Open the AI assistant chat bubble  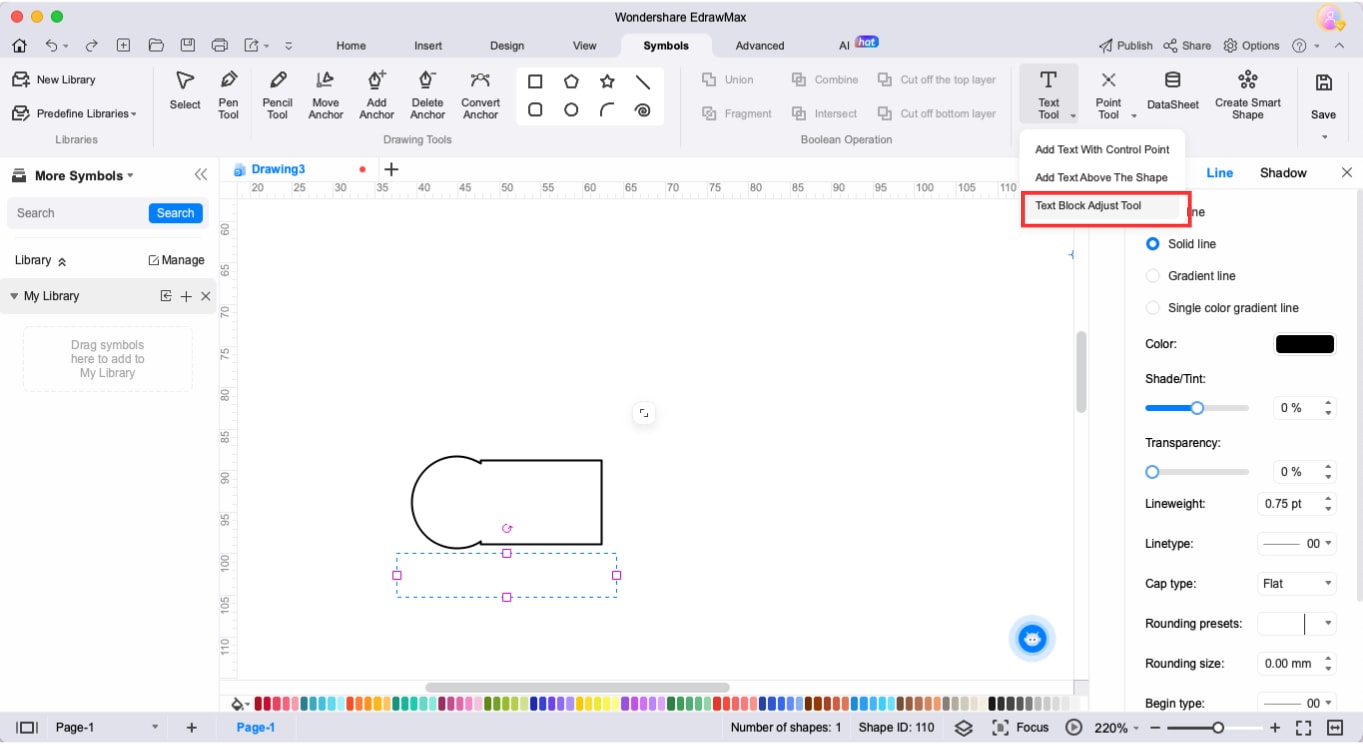[x=1032, y=638]
